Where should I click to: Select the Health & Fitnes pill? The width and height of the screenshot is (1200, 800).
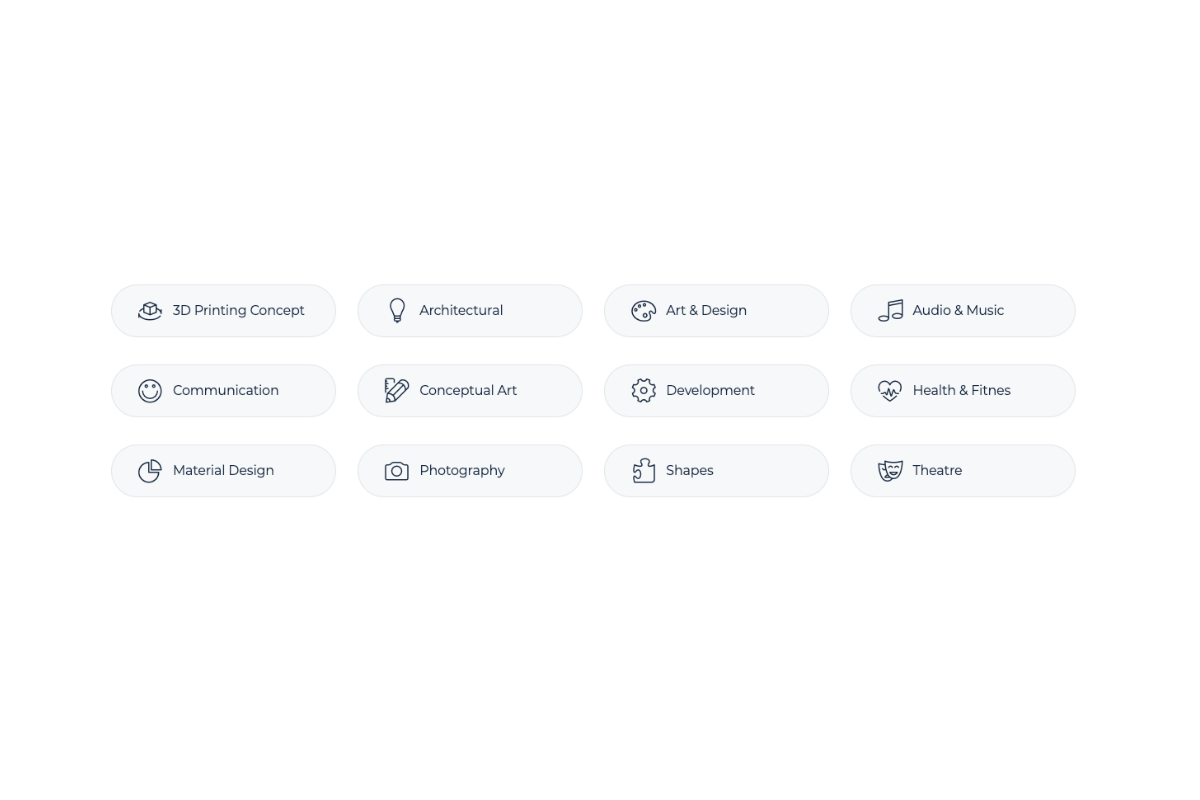(963, 390)
